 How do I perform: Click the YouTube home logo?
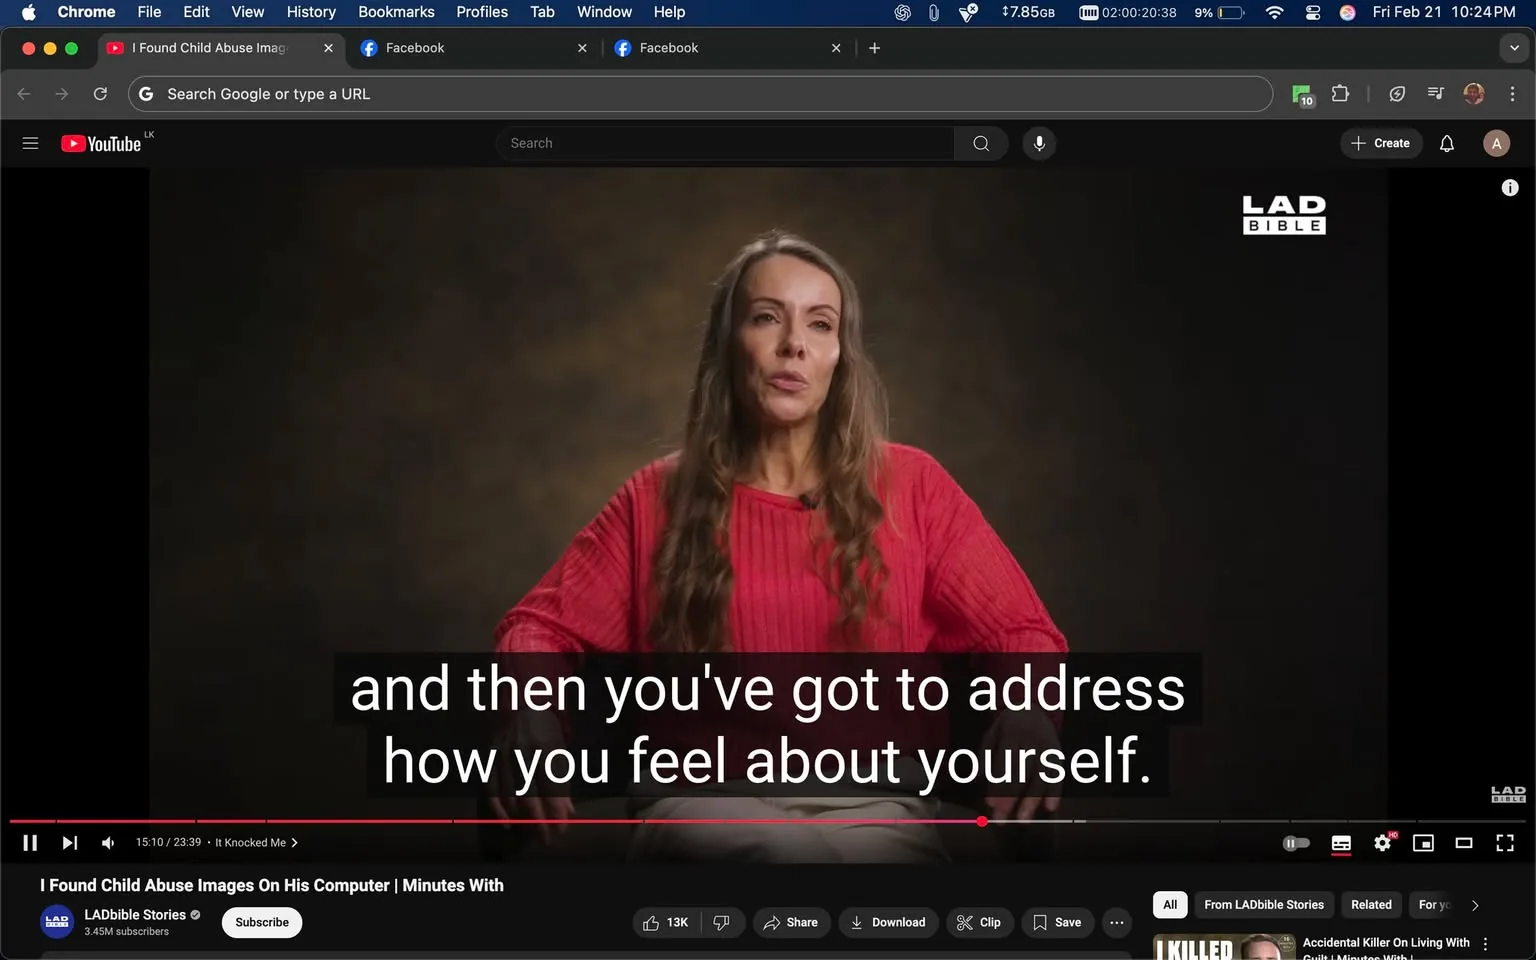coord(100,143)
